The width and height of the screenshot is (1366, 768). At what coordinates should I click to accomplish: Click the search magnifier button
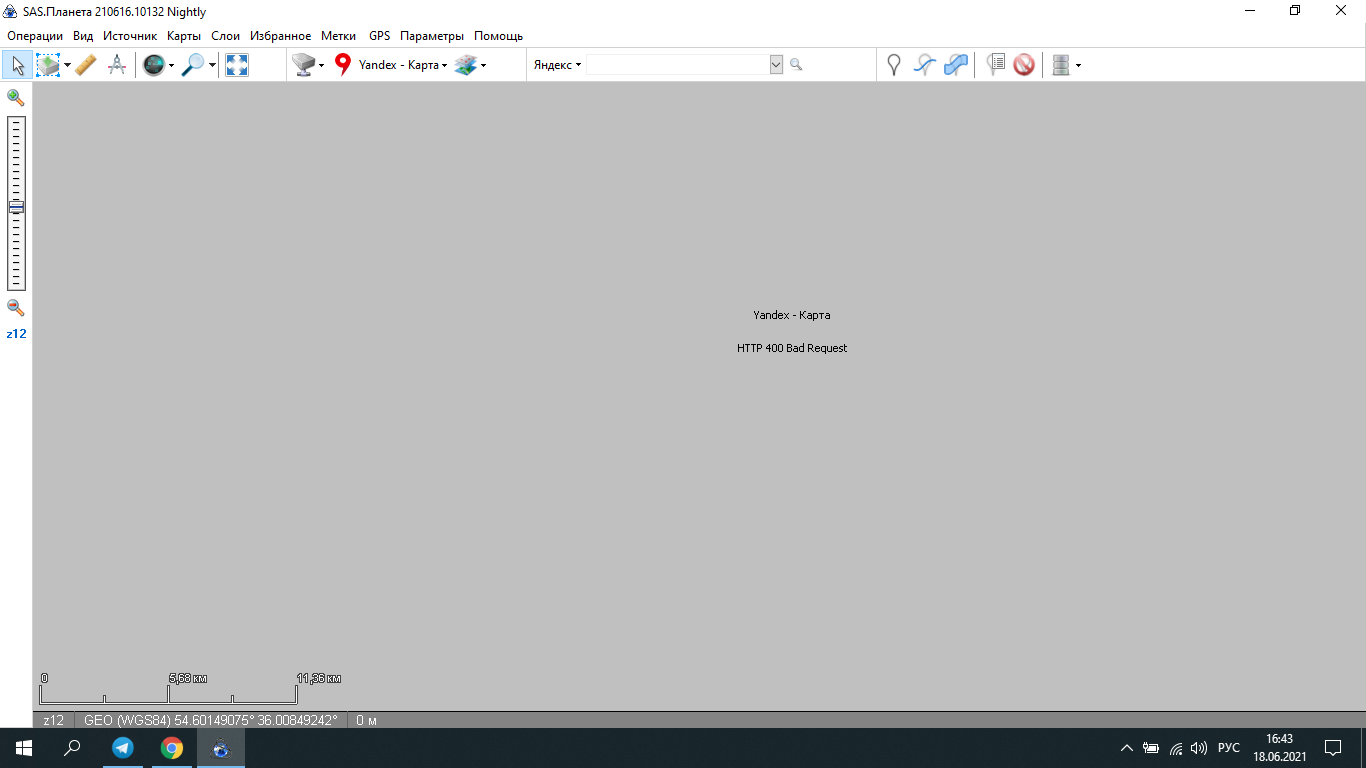[796, 65]
